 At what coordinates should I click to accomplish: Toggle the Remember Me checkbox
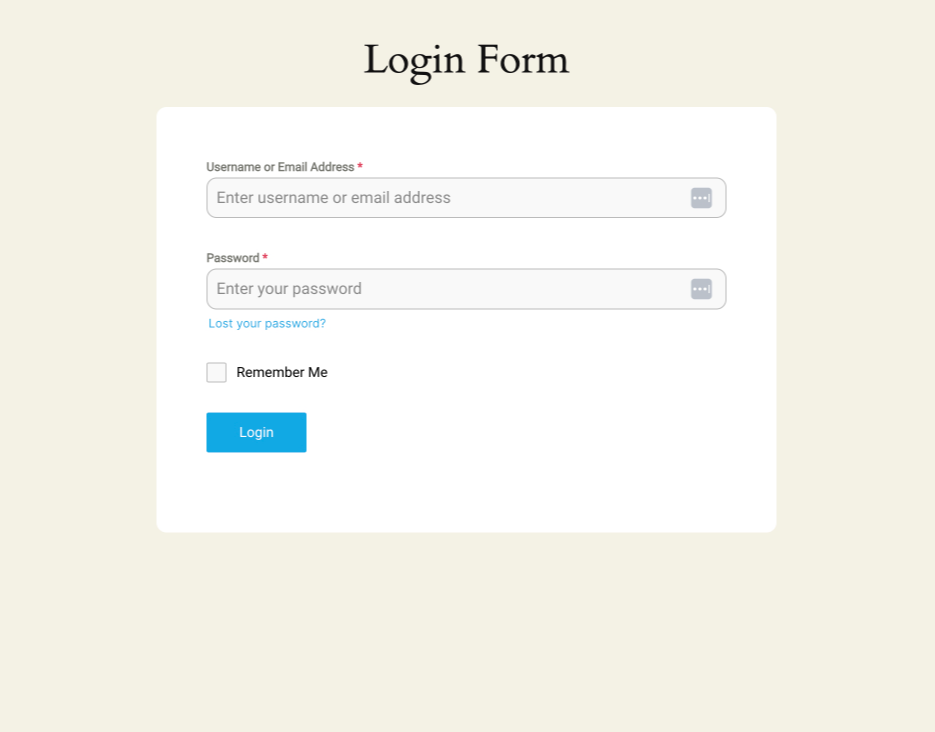[216, 372]
